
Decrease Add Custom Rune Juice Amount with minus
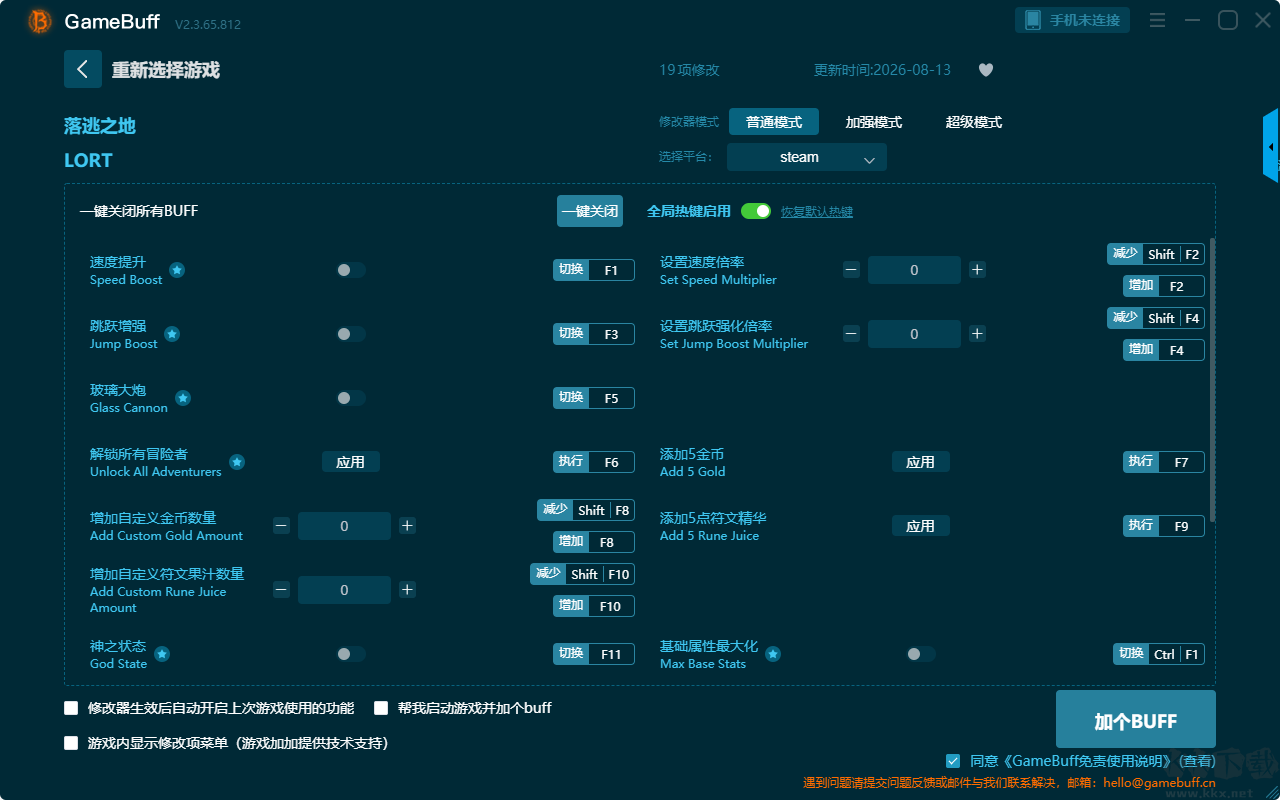[x=281, y=590]
